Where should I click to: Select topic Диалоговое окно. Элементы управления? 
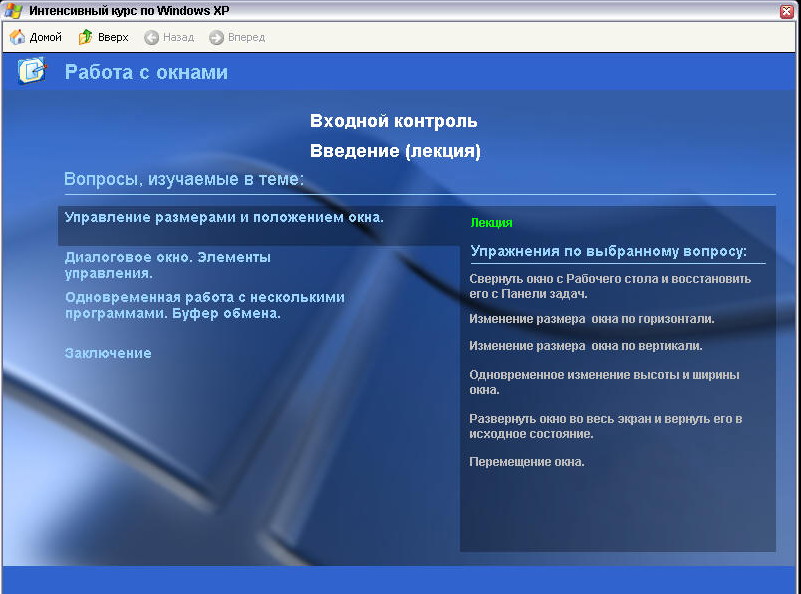point(168,265)
